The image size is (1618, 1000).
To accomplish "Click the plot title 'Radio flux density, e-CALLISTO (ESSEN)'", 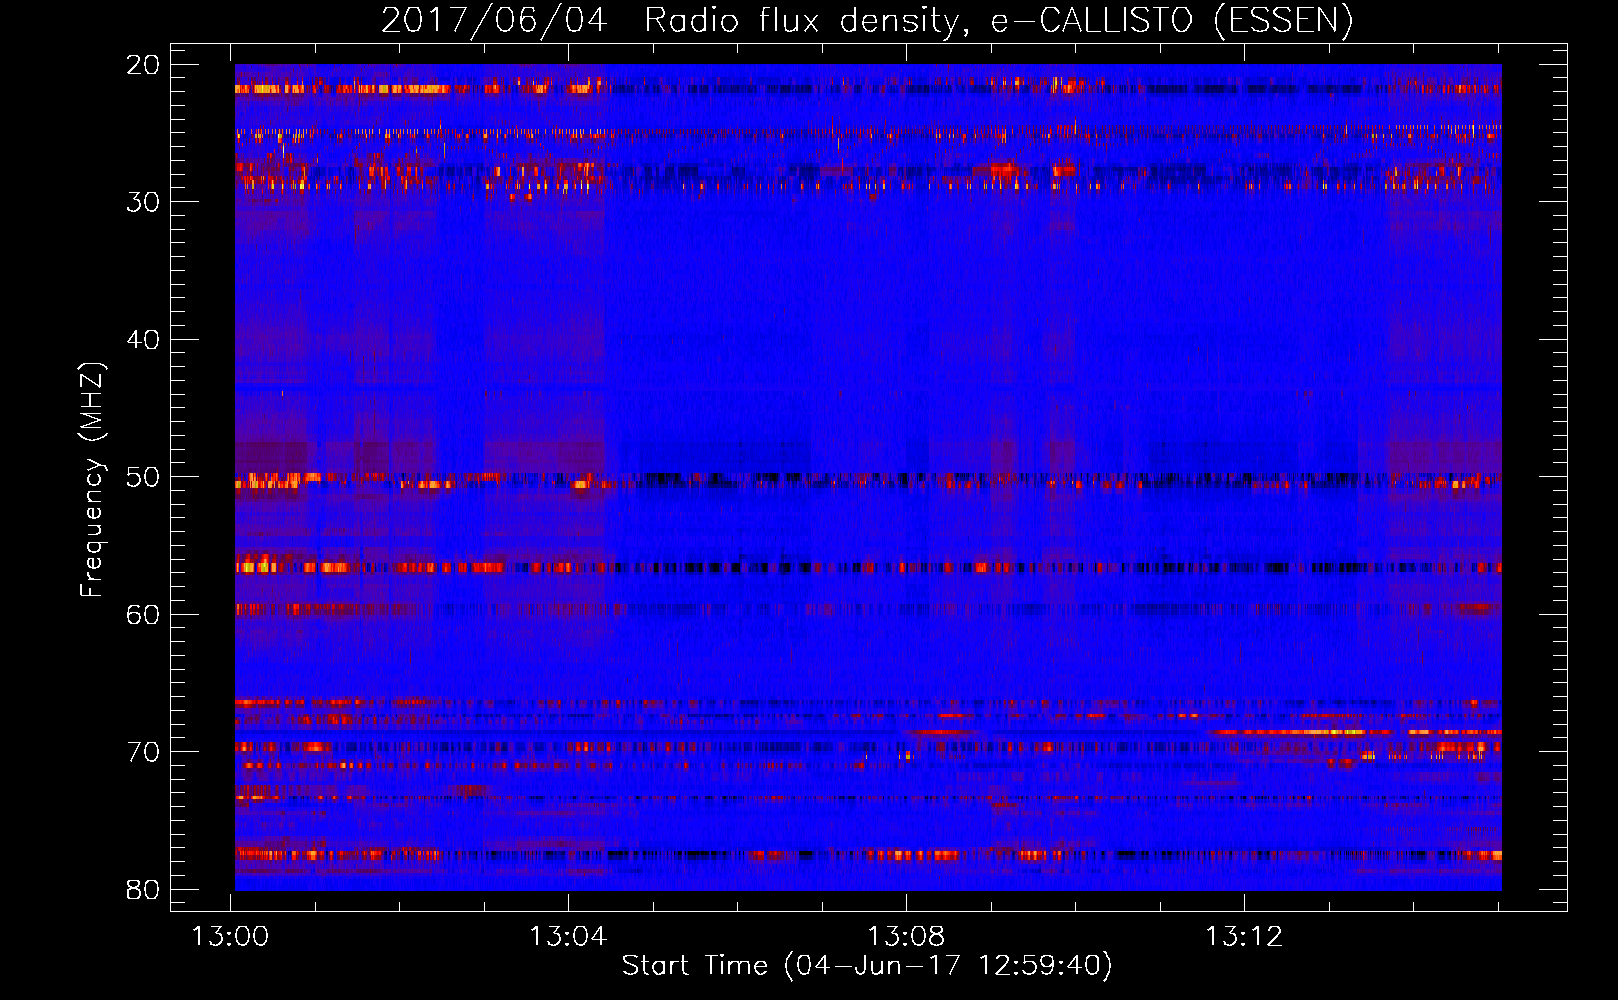I will [x=998, y=20].
